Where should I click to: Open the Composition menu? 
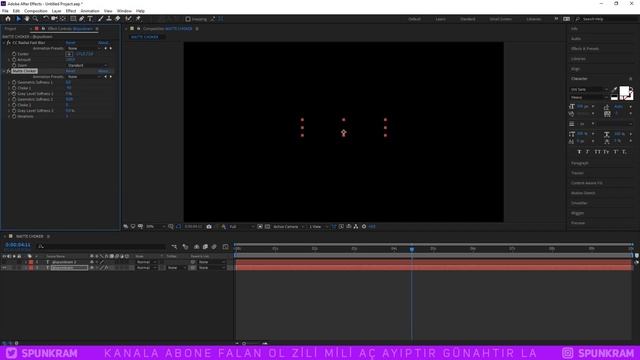tap(36, 11)
